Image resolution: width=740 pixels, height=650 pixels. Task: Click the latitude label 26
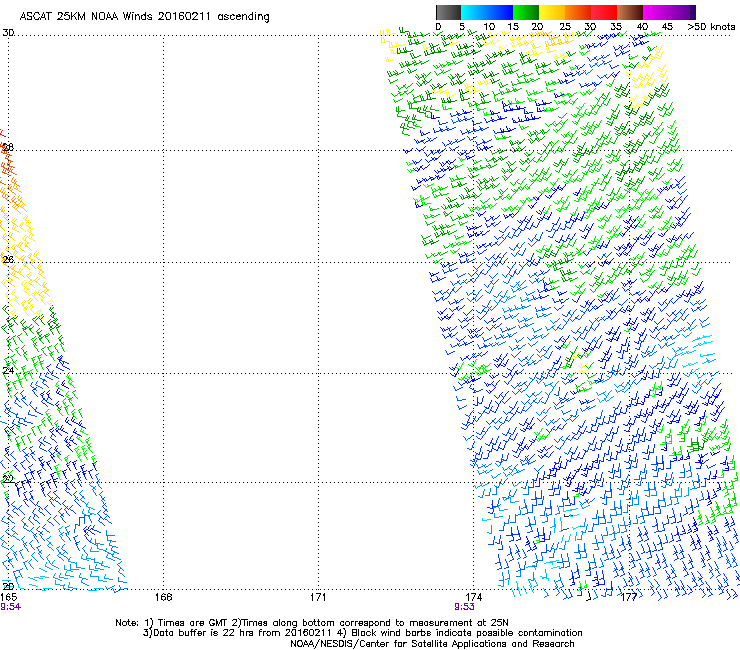tap(8, 259)
